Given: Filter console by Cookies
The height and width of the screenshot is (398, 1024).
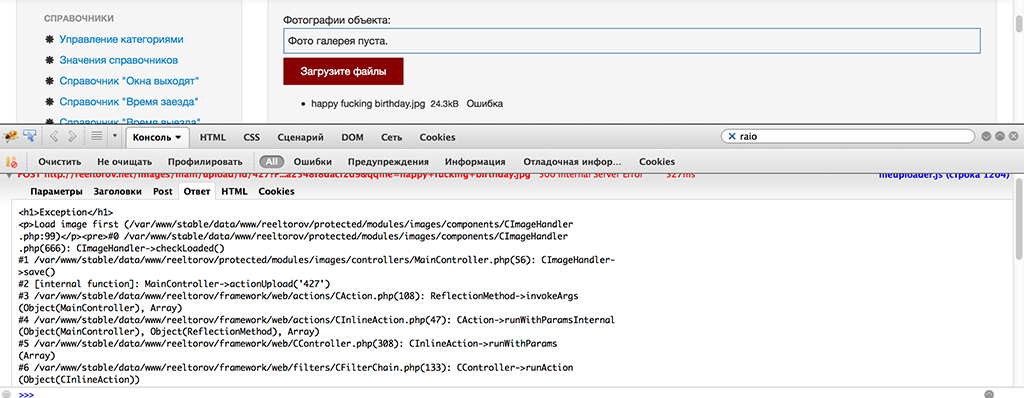Looking at the screenshot, I should point(656,161).
